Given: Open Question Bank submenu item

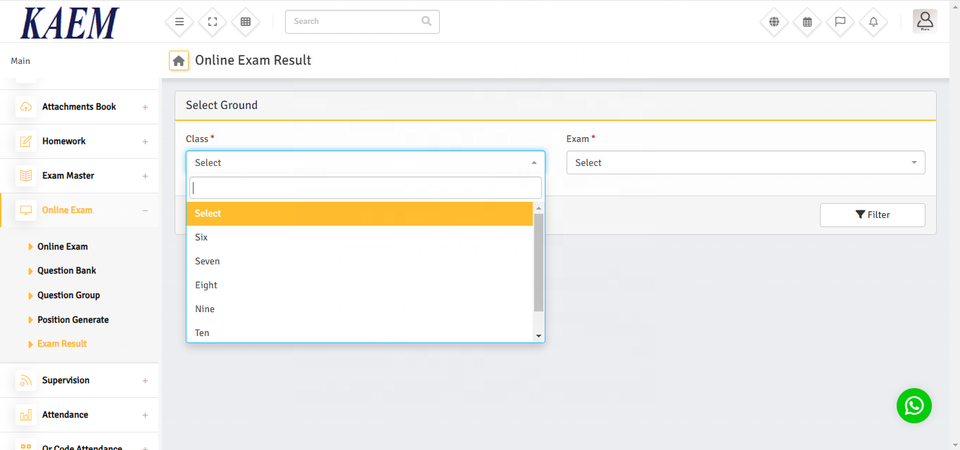Looking at the screenshot, I should tap(67, 271).
